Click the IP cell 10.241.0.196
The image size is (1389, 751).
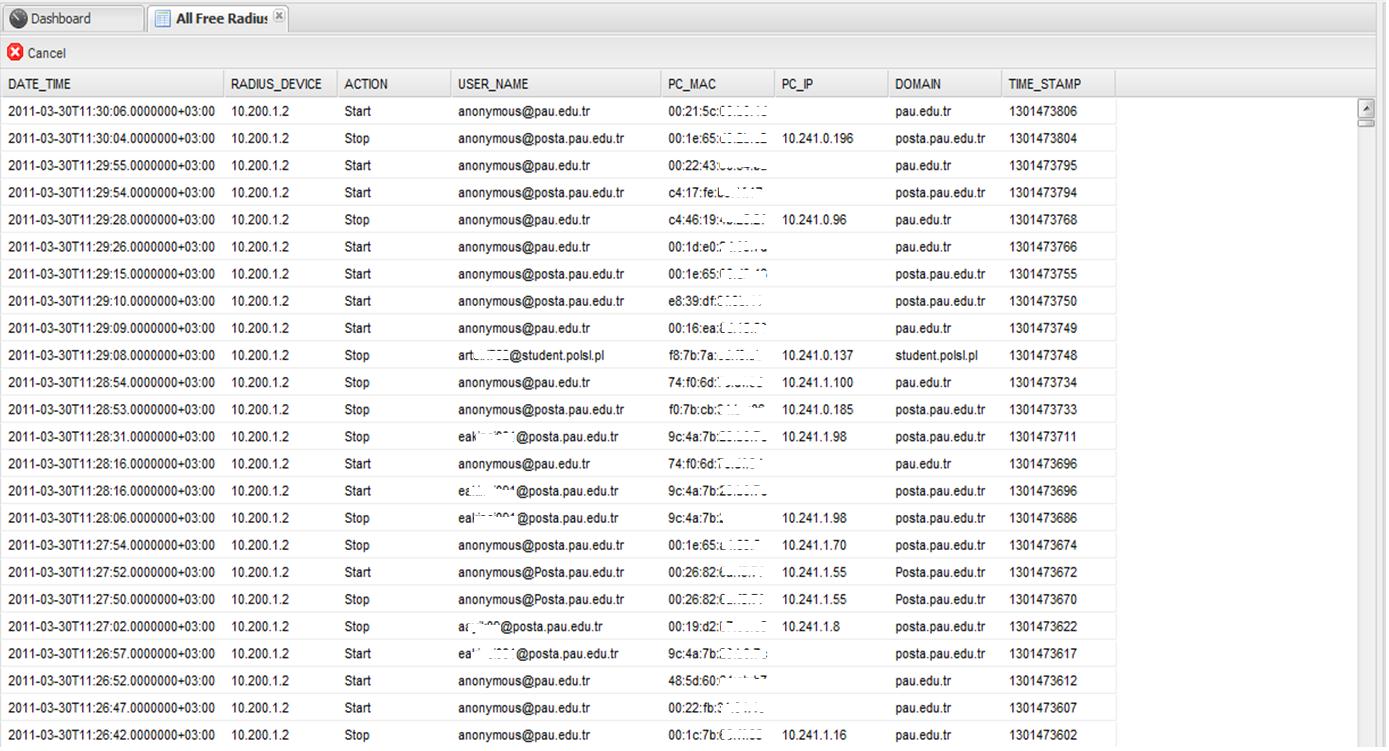(x=818, y=138)
